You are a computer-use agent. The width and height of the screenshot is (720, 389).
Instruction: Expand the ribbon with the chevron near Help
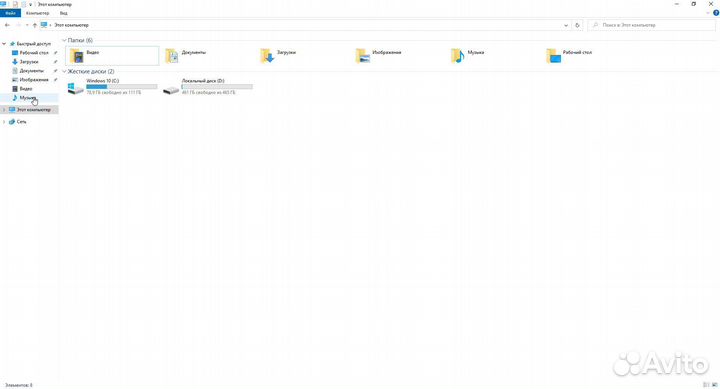click(708, 13)
